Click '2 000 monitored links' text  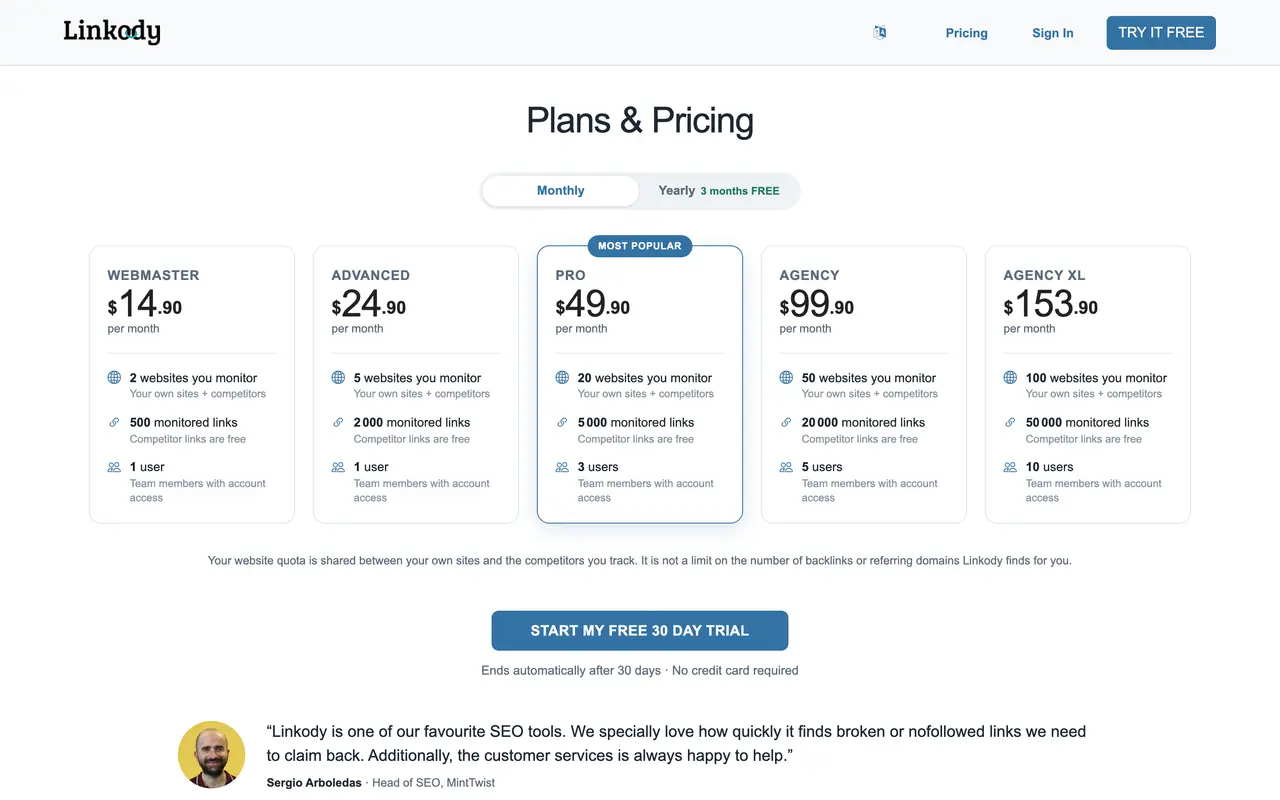pos(411,422)
